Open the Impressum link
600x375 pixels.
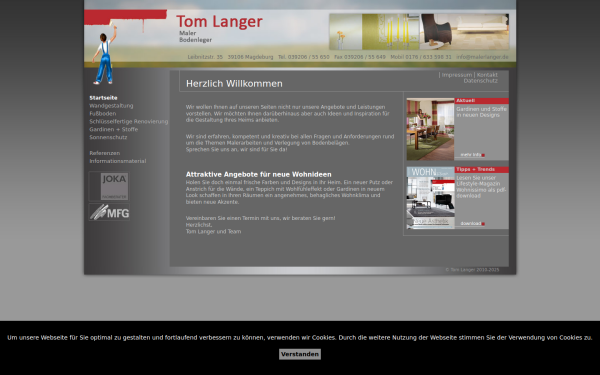[457, 75]
